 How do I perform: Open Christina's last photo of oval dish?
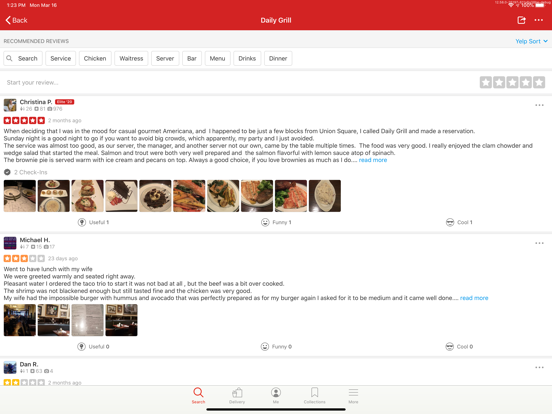pos(325,196)
